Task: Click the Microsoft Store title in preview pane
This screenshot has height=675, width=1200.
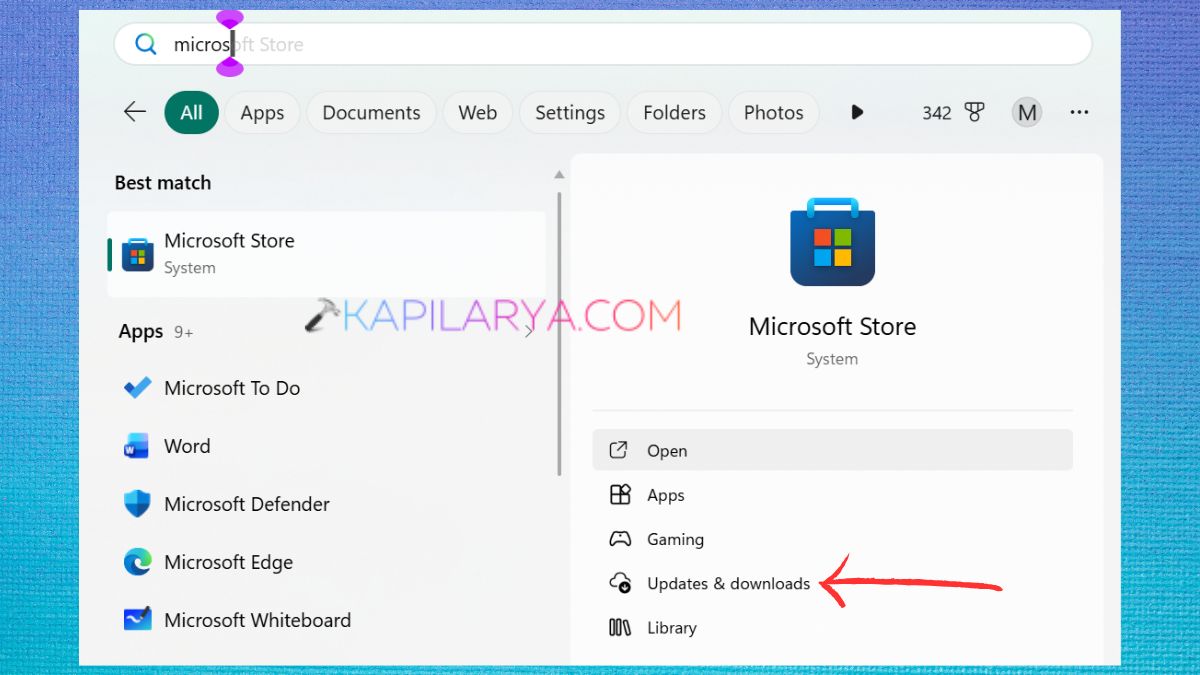Action: coord(832,327)
